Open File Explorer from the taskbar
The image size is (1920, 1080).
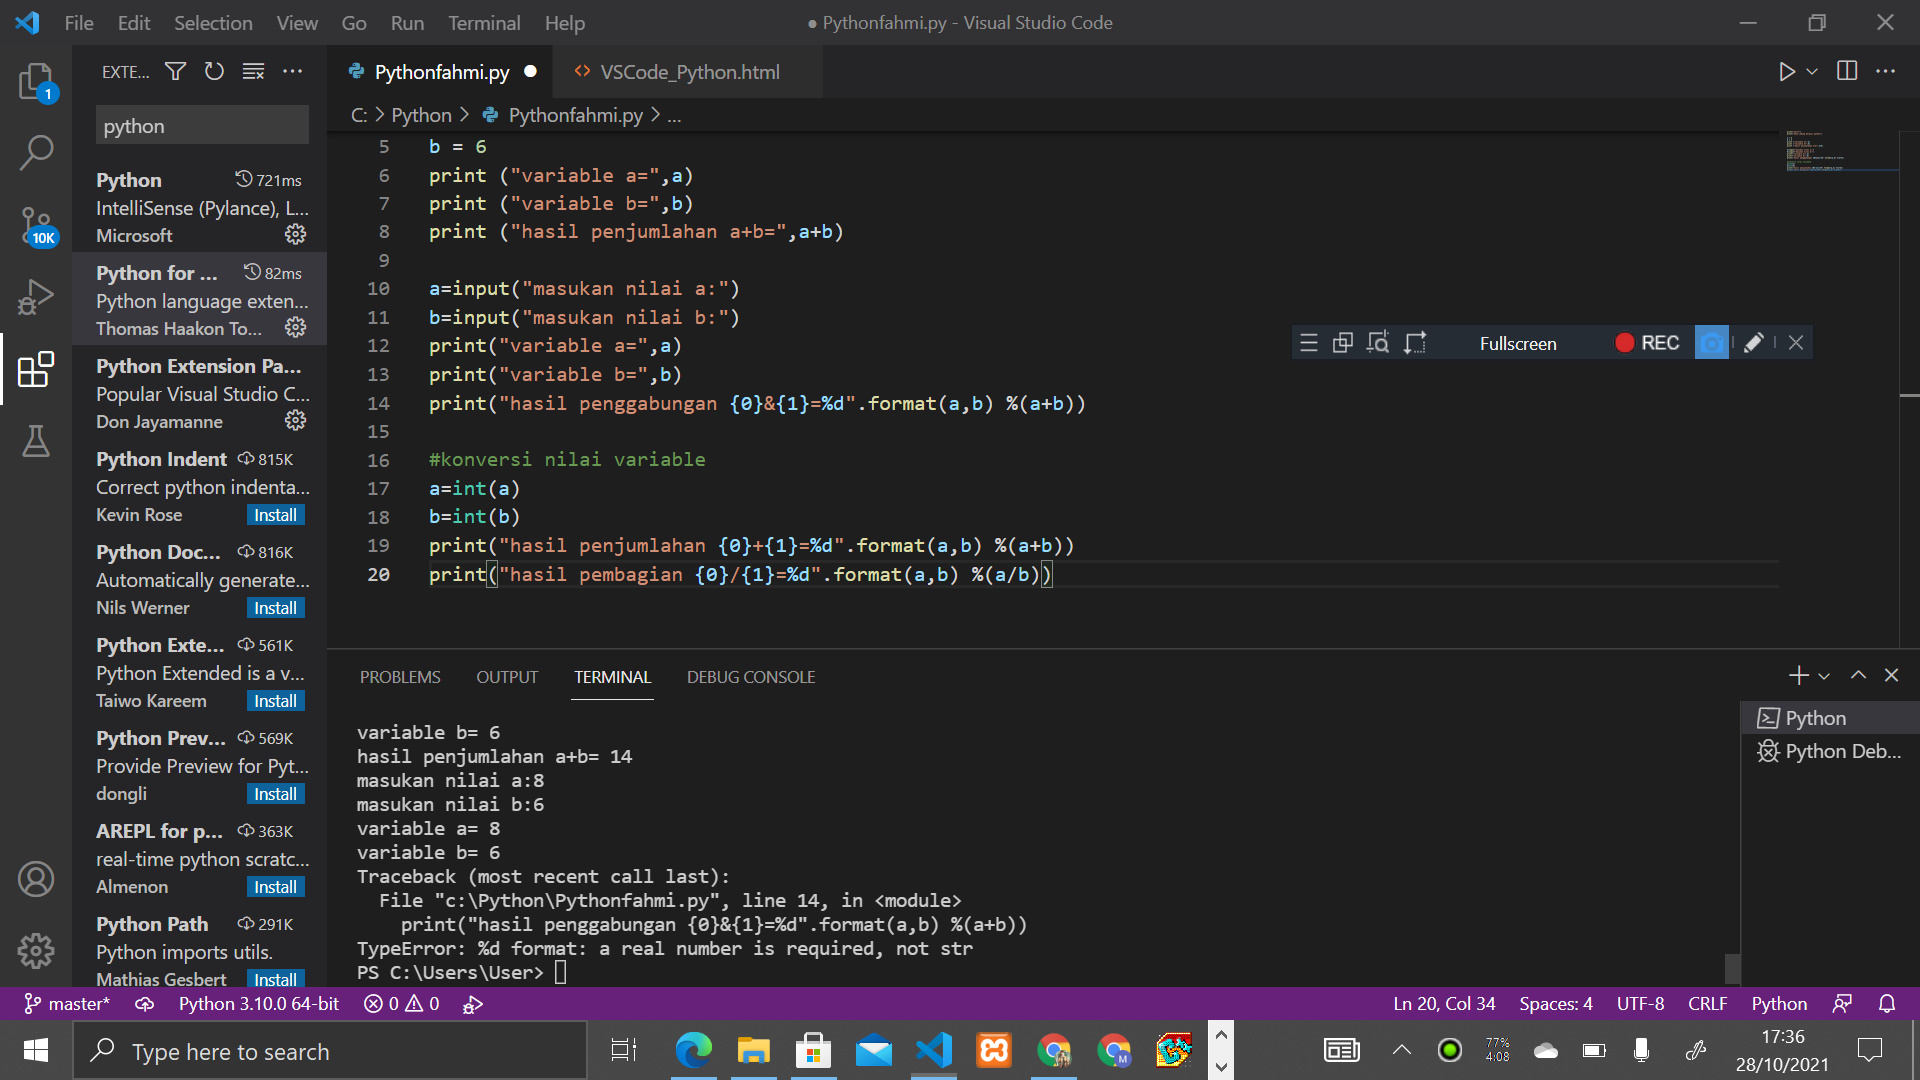(x=753, y=1050)
